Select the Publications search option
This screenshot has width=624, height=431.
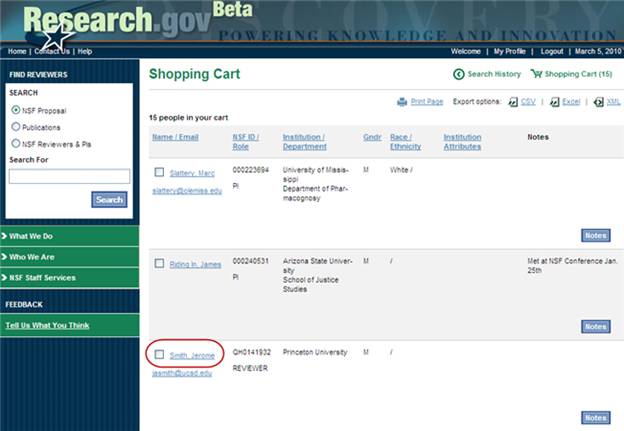point(16,127)
